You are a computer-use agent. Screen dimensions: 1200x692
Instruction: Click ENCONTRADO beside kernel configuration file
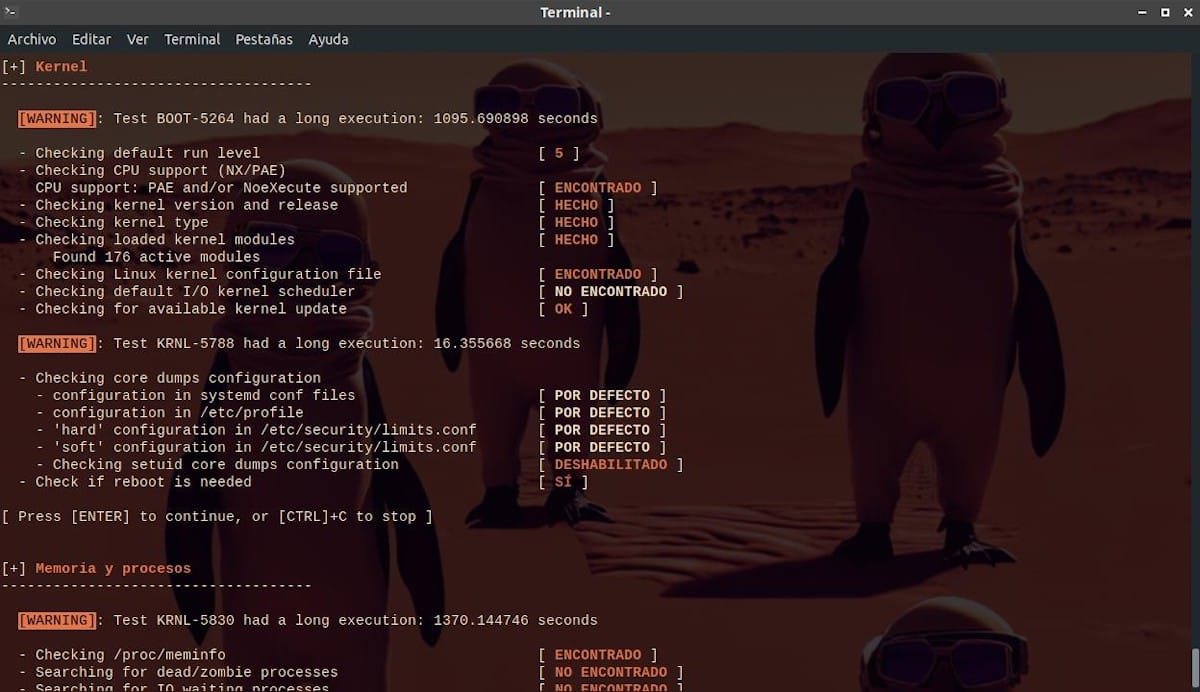(x=598, y=274)
